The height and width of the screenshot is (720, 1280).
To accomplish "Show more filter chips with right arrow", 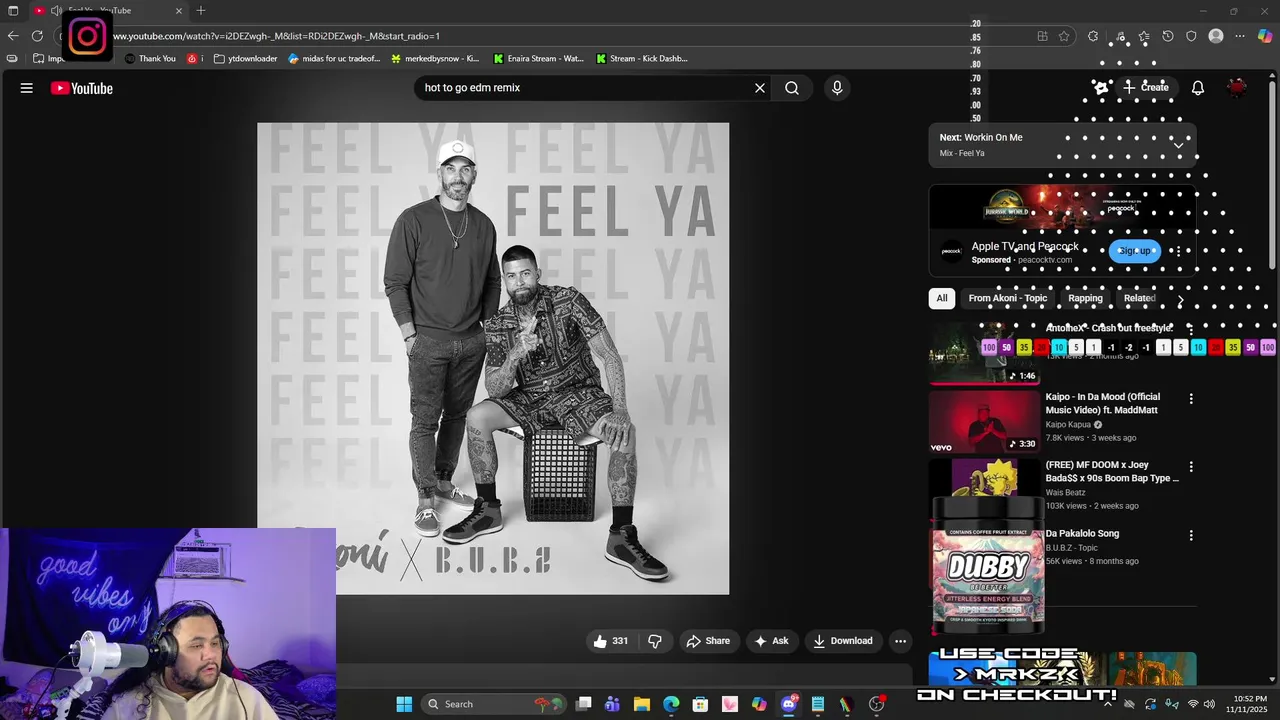I will 1180,299.
